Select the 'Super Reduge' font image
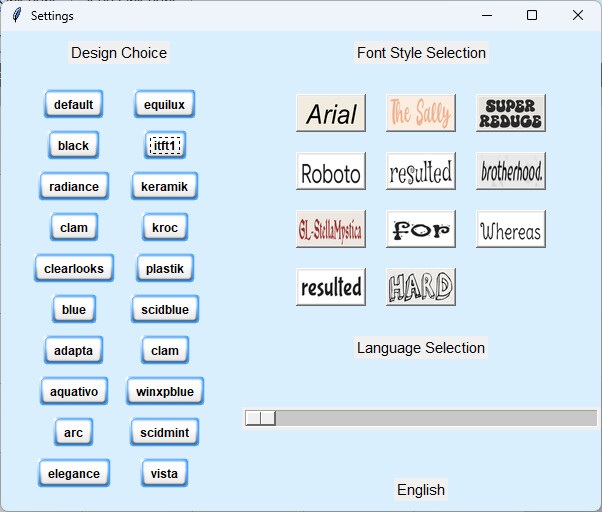This screenshot has width=602, height=512. [x=511, y=113]
